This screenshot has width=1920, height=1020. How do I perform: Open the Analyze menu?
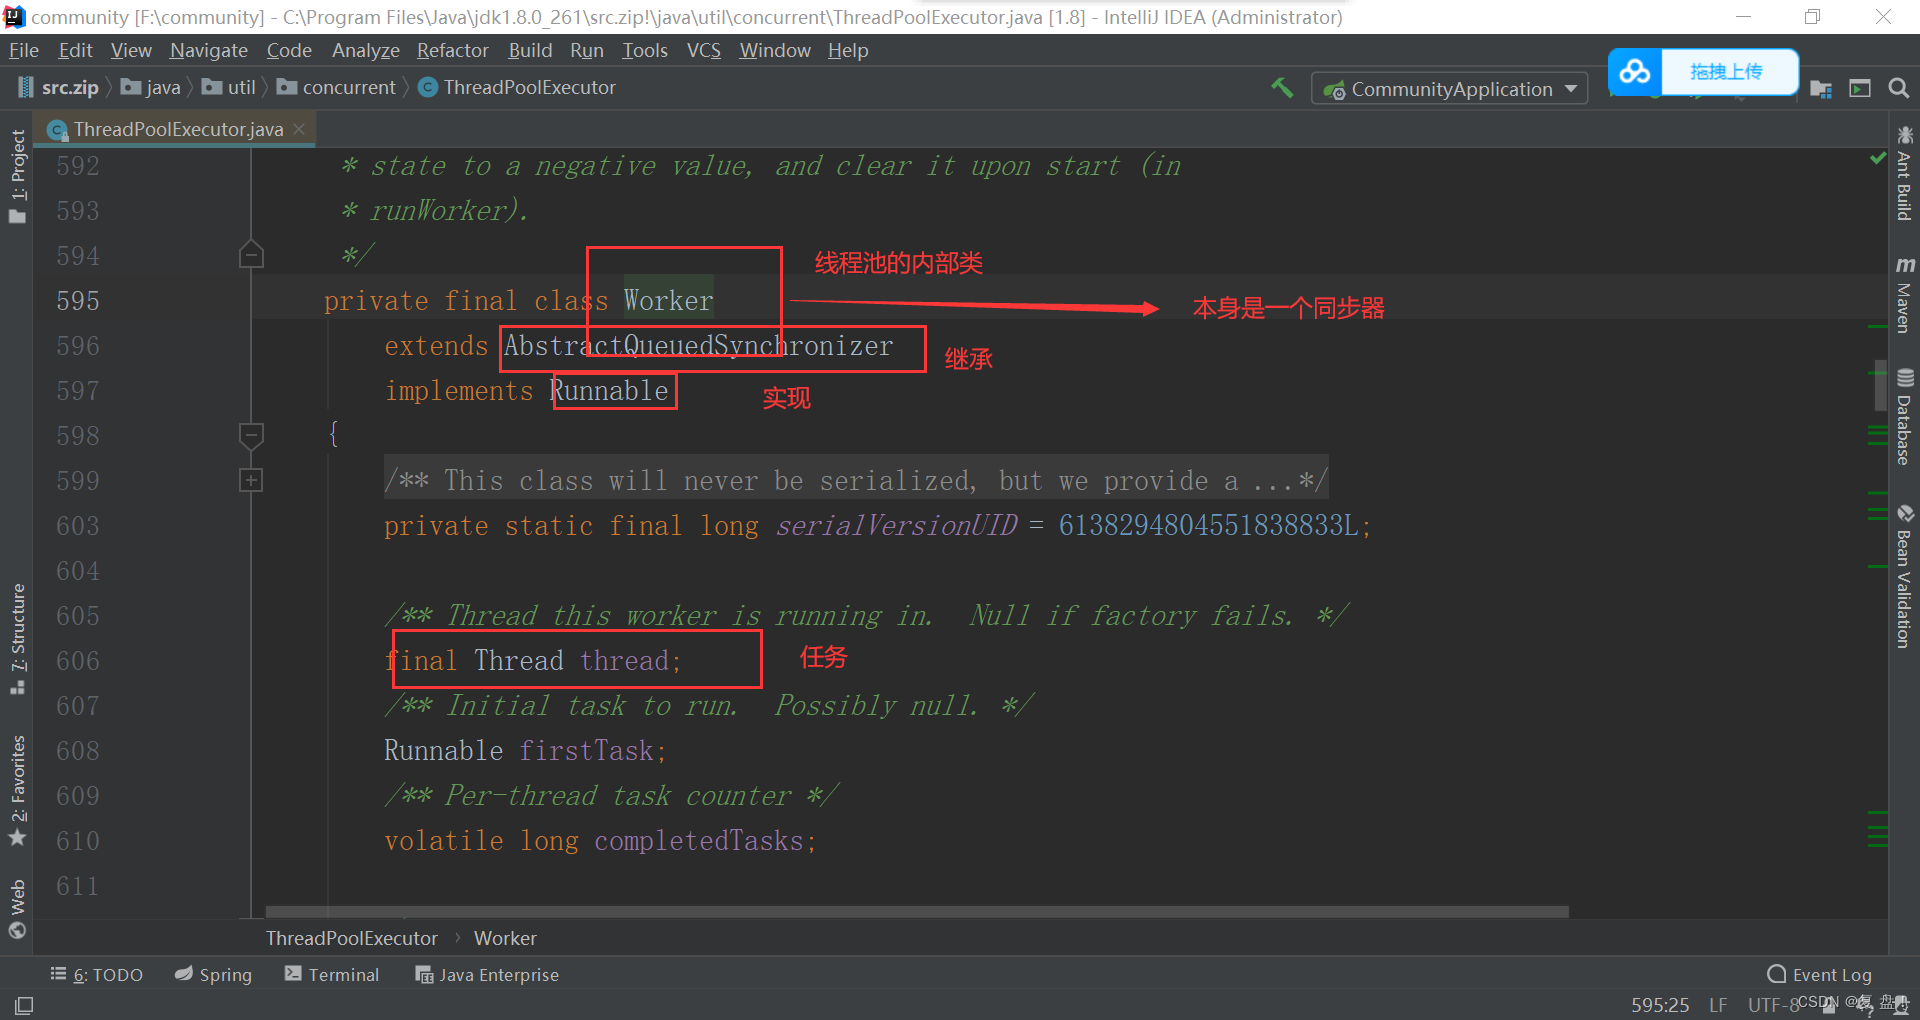pyautogui.click(x=365, y=50)
